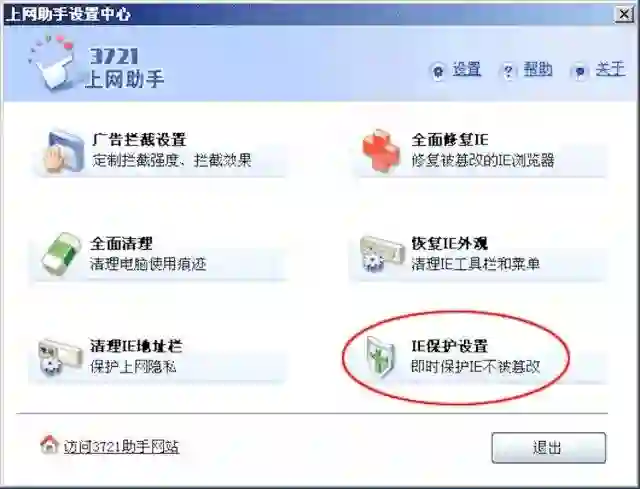Select the 广告拦截设置 heading text
This screenshot has height=489, width=640.
click(139, 140)
